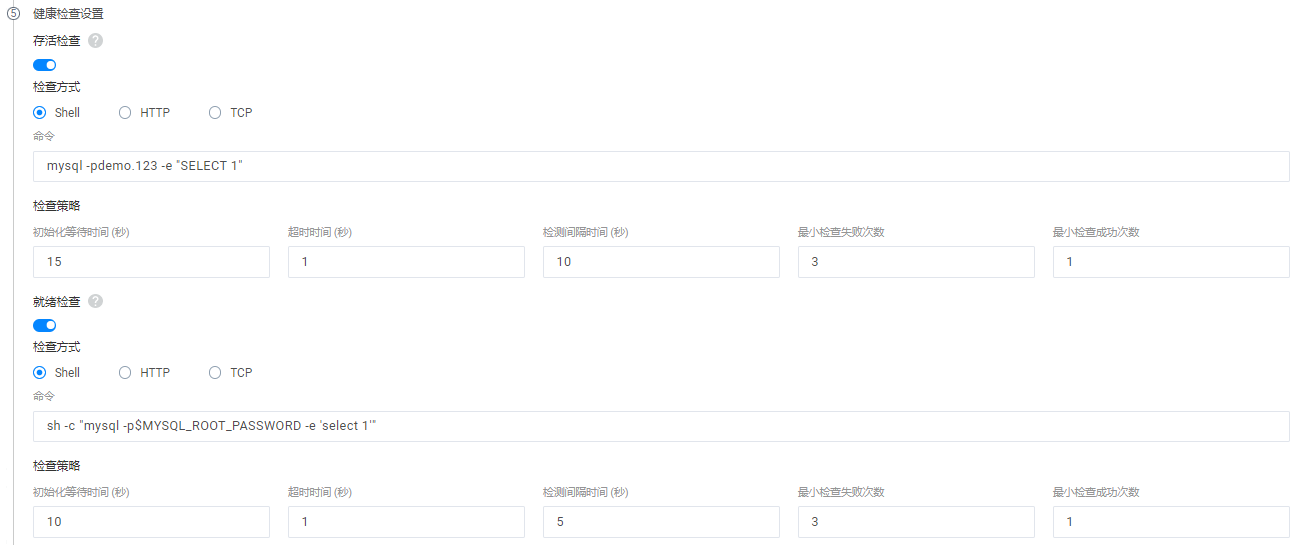Click the sh -c mysql command field

(x=660, y=427)
